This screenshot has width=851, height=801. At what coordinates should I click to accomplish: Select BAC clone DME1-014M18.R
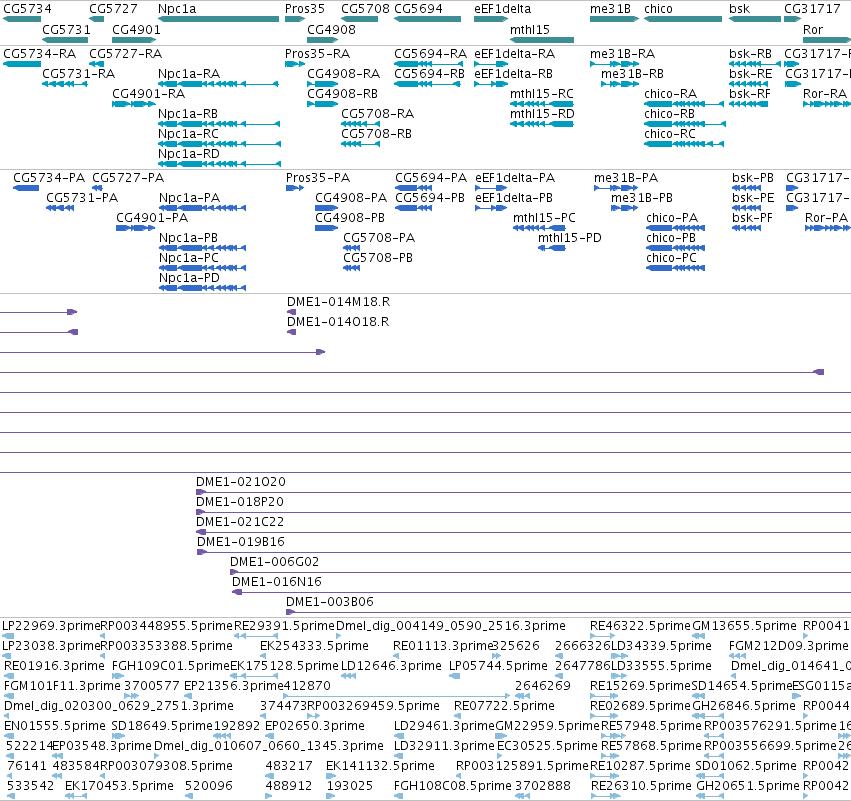(x=339, y=302)
